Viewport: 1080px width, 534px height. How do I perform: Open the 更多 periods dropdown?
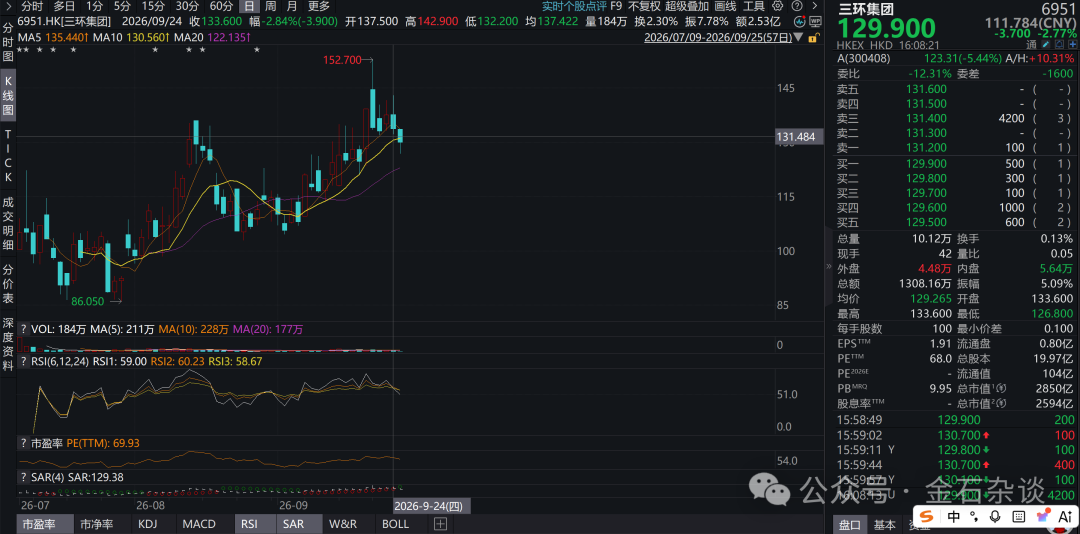[x=319, y=6]
